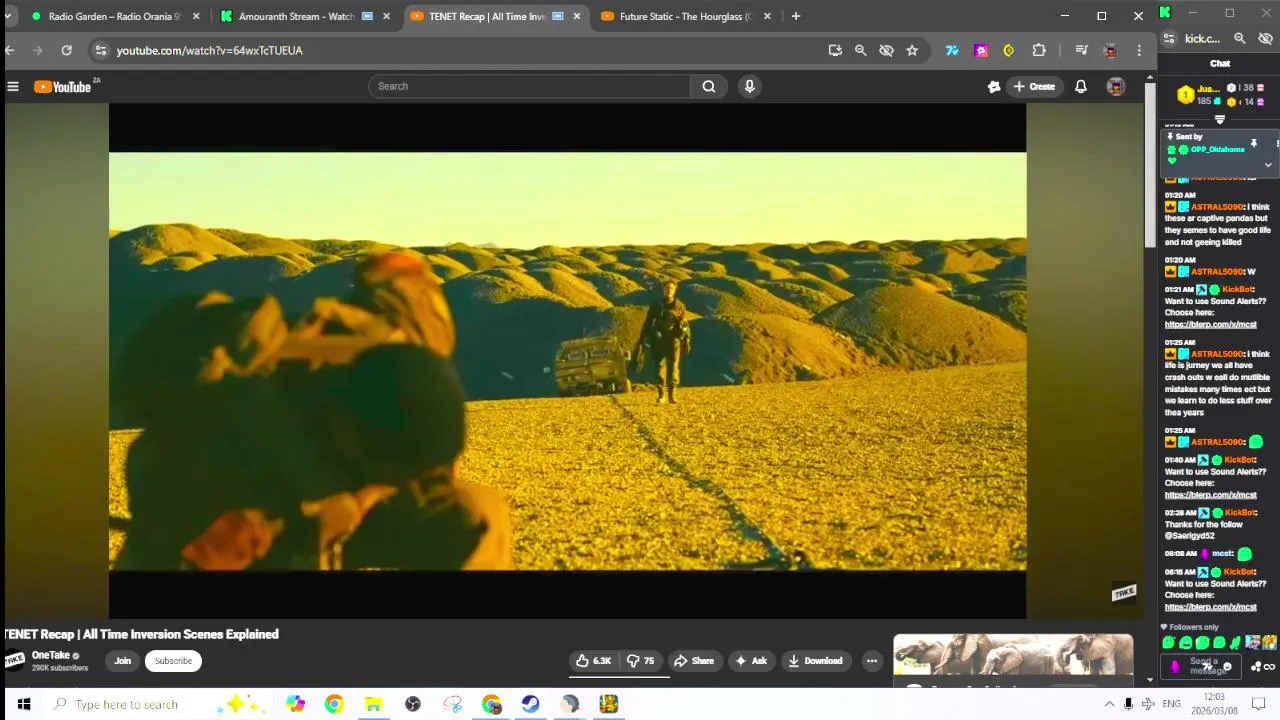Start voice search with the microphone
Image resolution: width=1280 pixels, height=720 pixels.
click(x=749, y=86)
